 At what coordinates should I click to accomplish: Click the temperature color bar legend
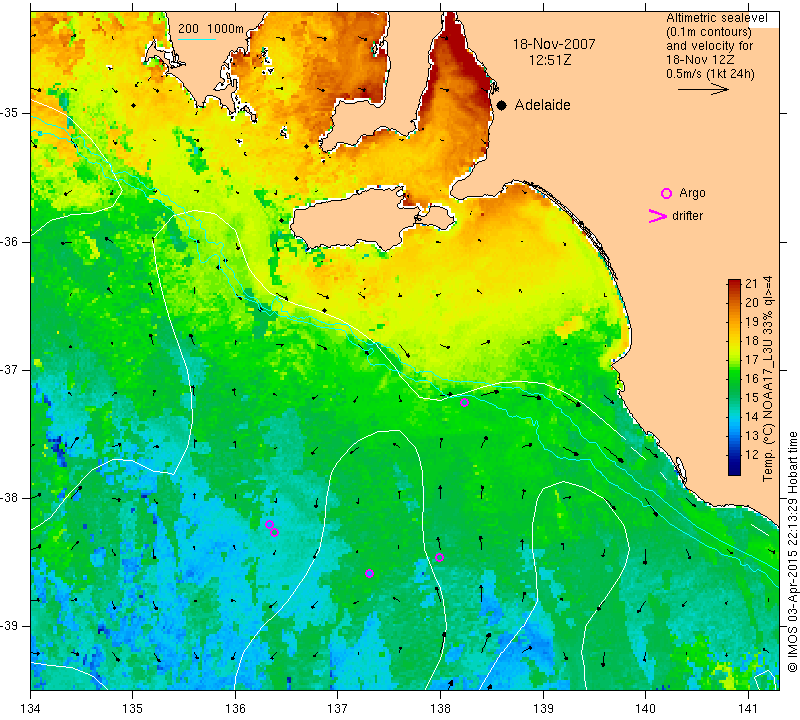point(734,377)
